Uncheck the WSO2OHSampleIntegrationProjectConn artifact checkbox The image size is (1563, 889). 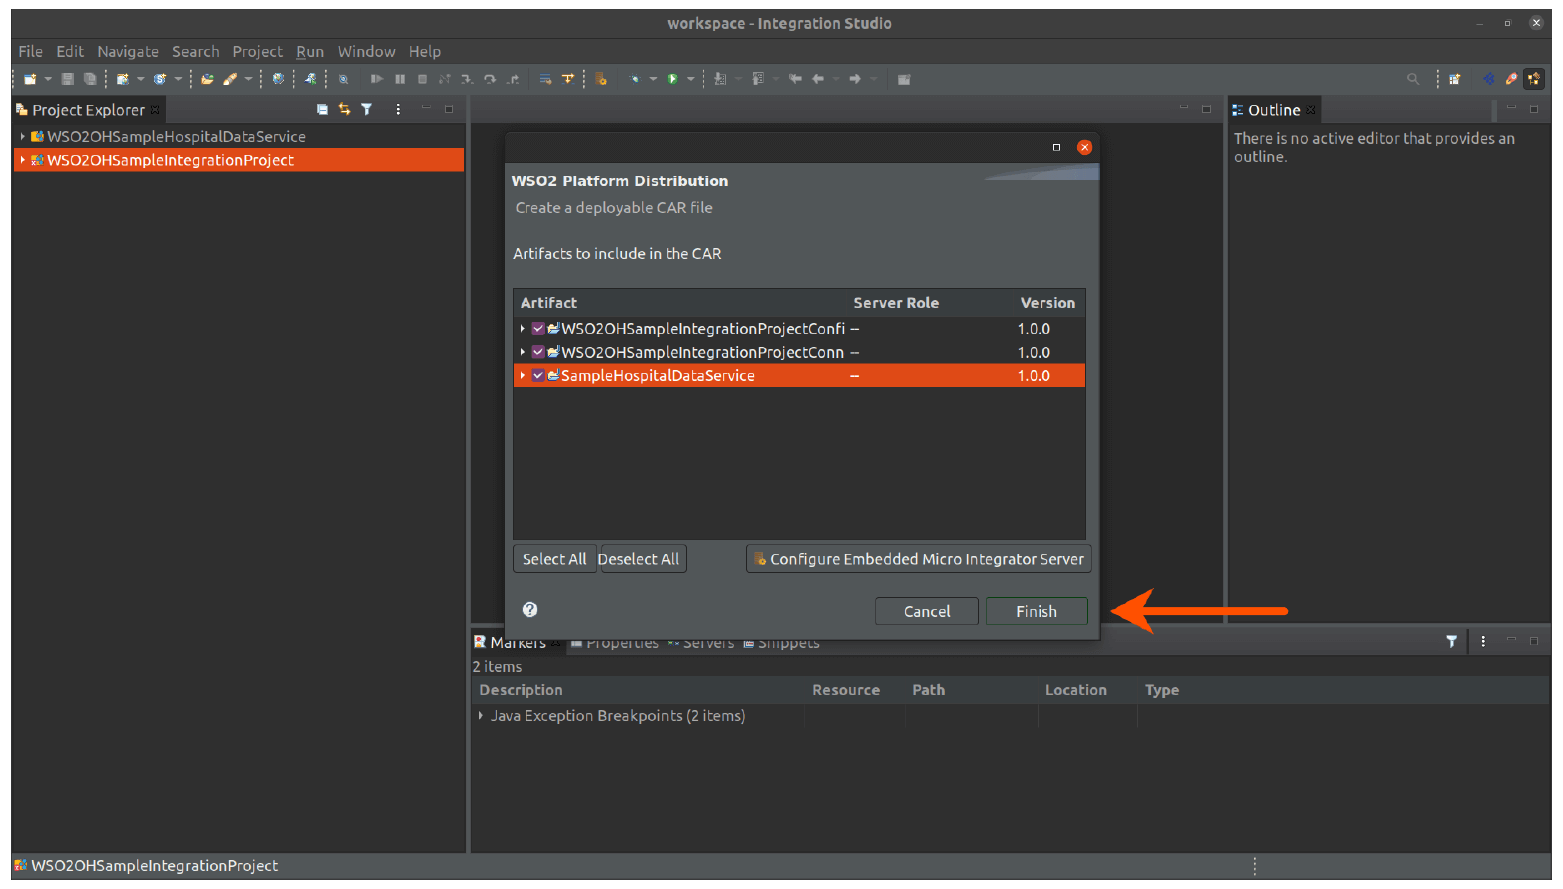[x=538, y=352]
